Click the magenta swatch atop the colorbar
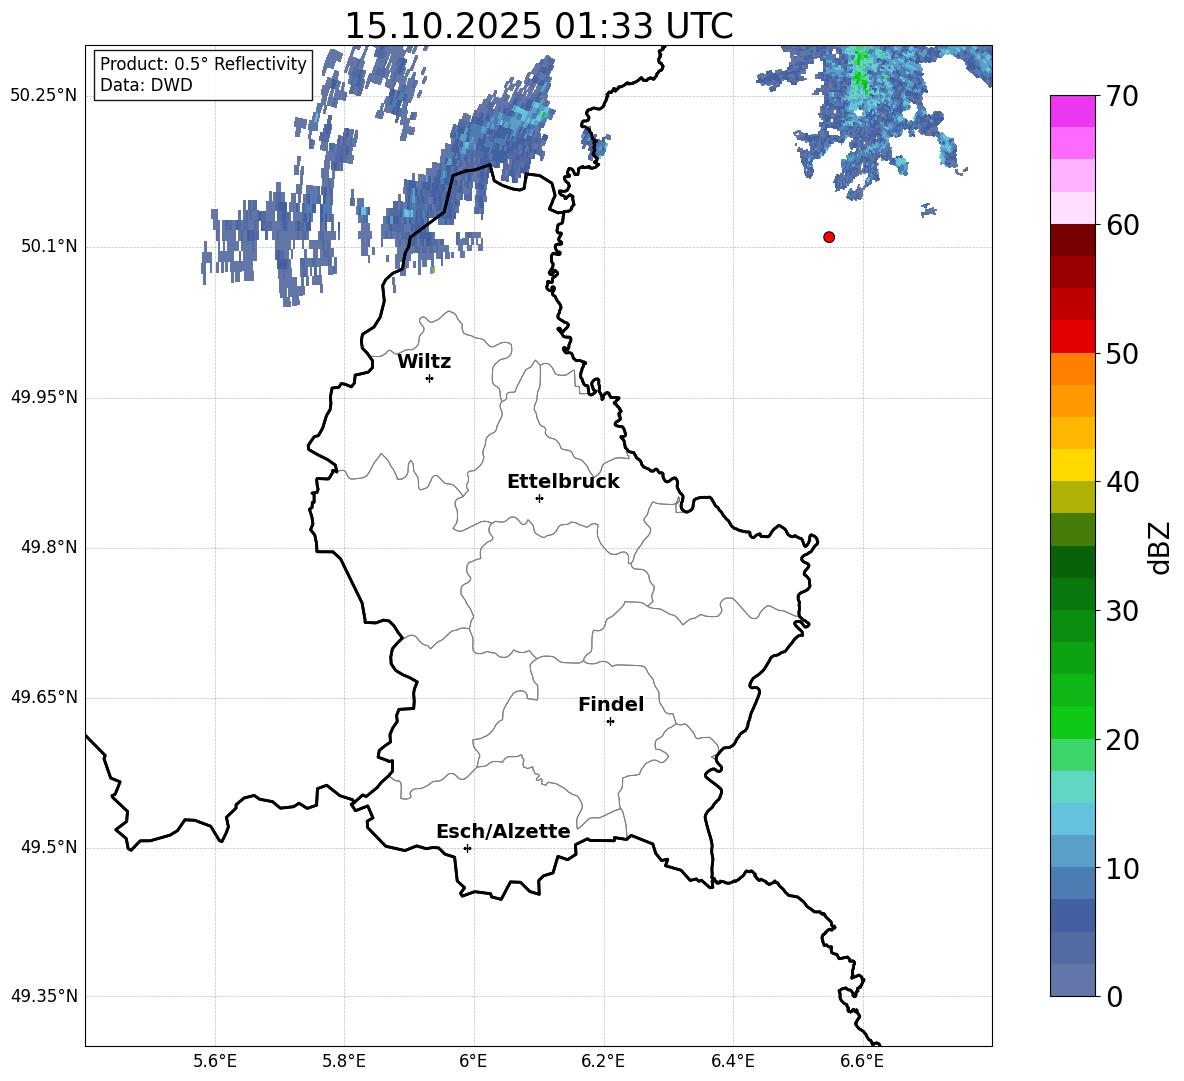1184x1081 pixels. tap(1072, 111)
